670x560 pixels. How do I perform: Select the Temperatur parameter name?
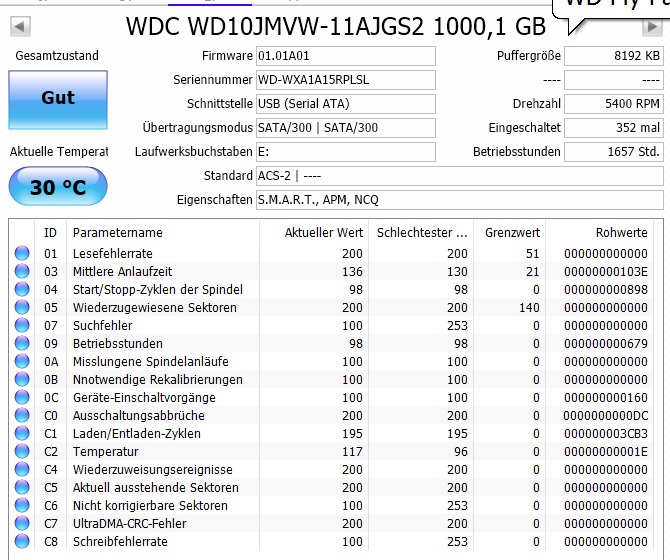(106, 452)
